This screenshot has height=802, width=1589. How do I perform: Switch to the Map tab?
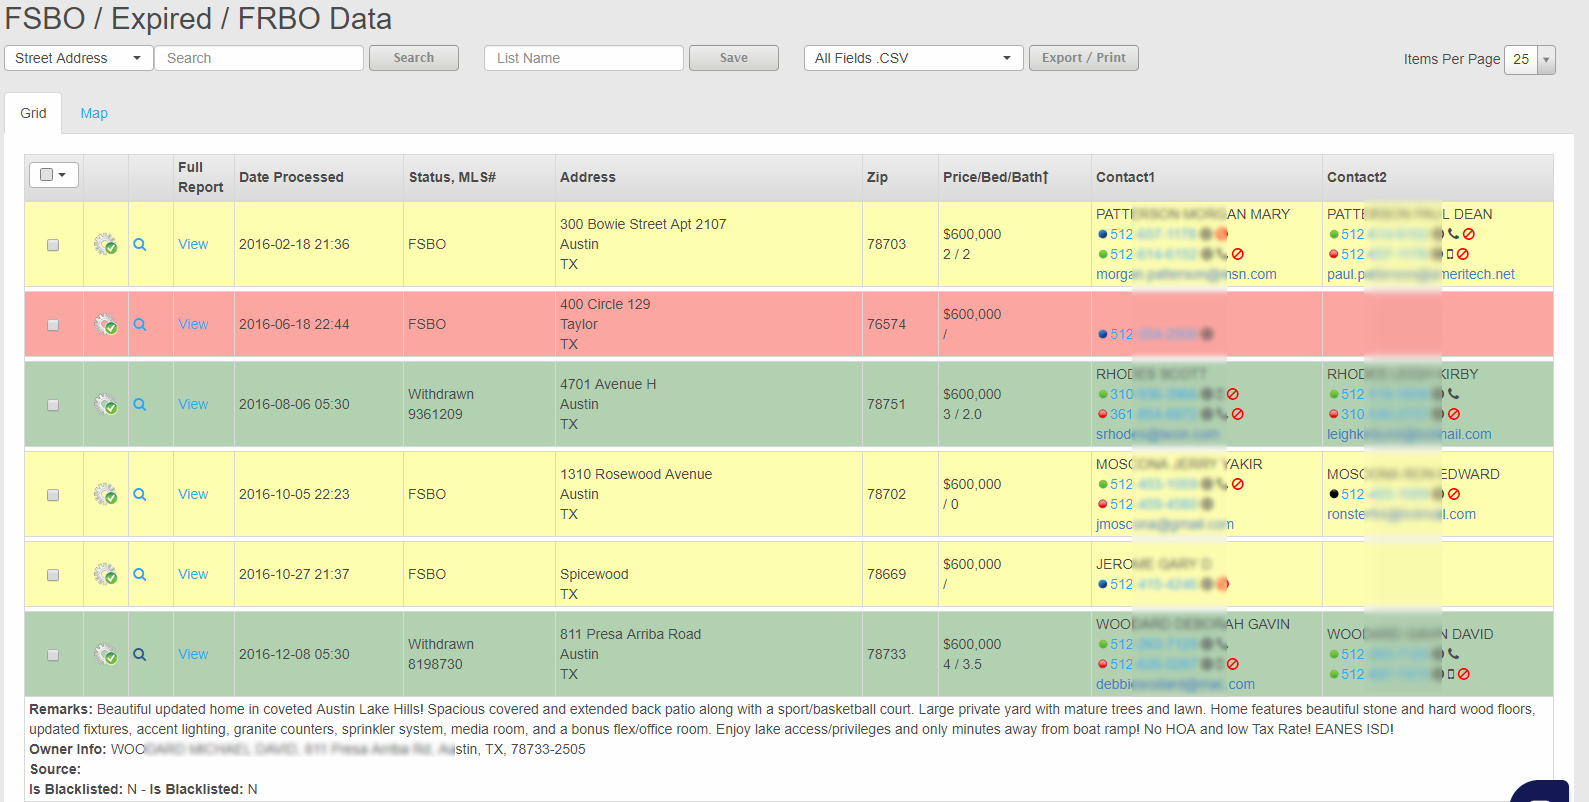(94, 113)
